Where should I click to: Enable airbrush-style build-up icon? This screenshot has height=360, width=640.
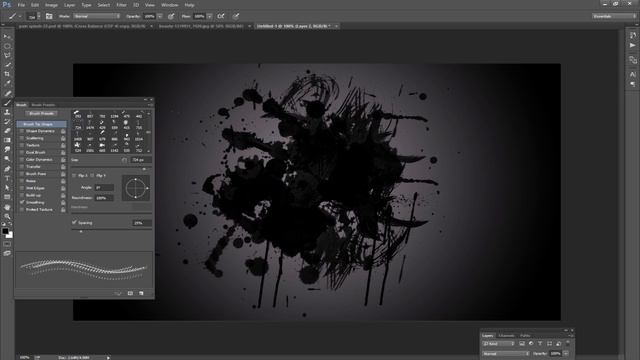click(221, 16)
